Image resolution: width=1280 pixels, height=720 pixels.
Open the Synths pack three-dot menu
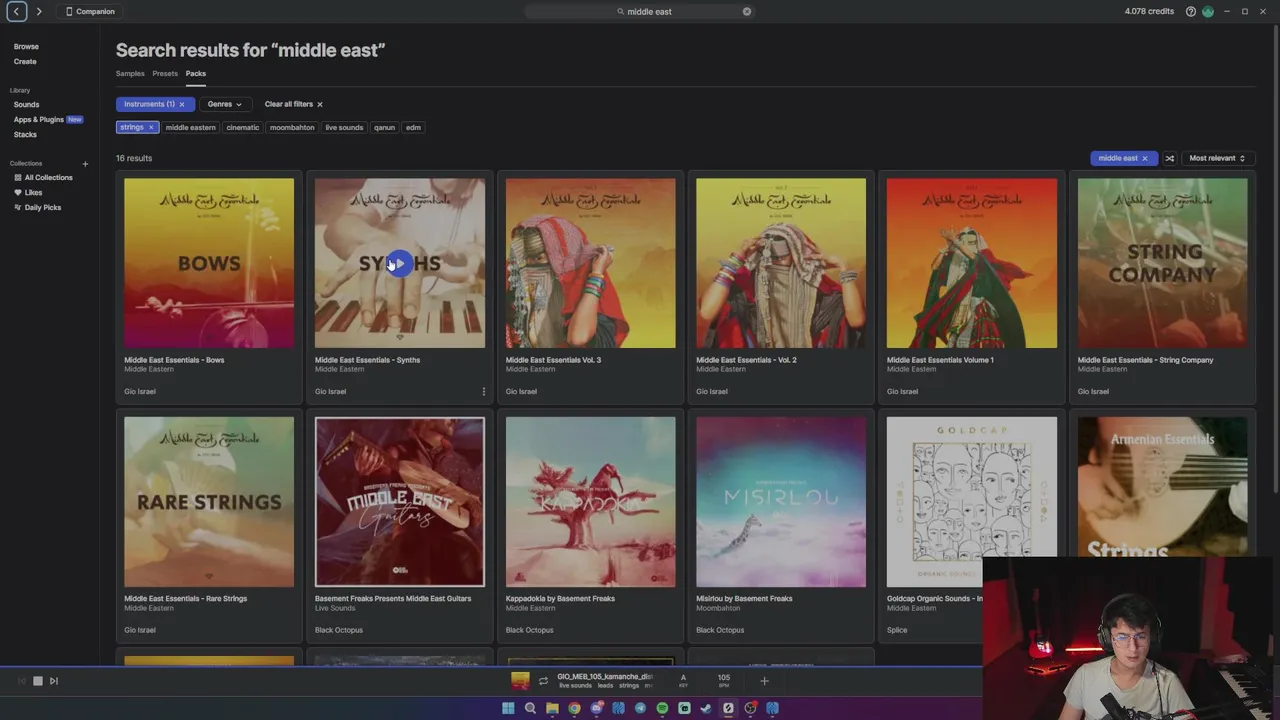pyautogui.click(x=484, y=391)
